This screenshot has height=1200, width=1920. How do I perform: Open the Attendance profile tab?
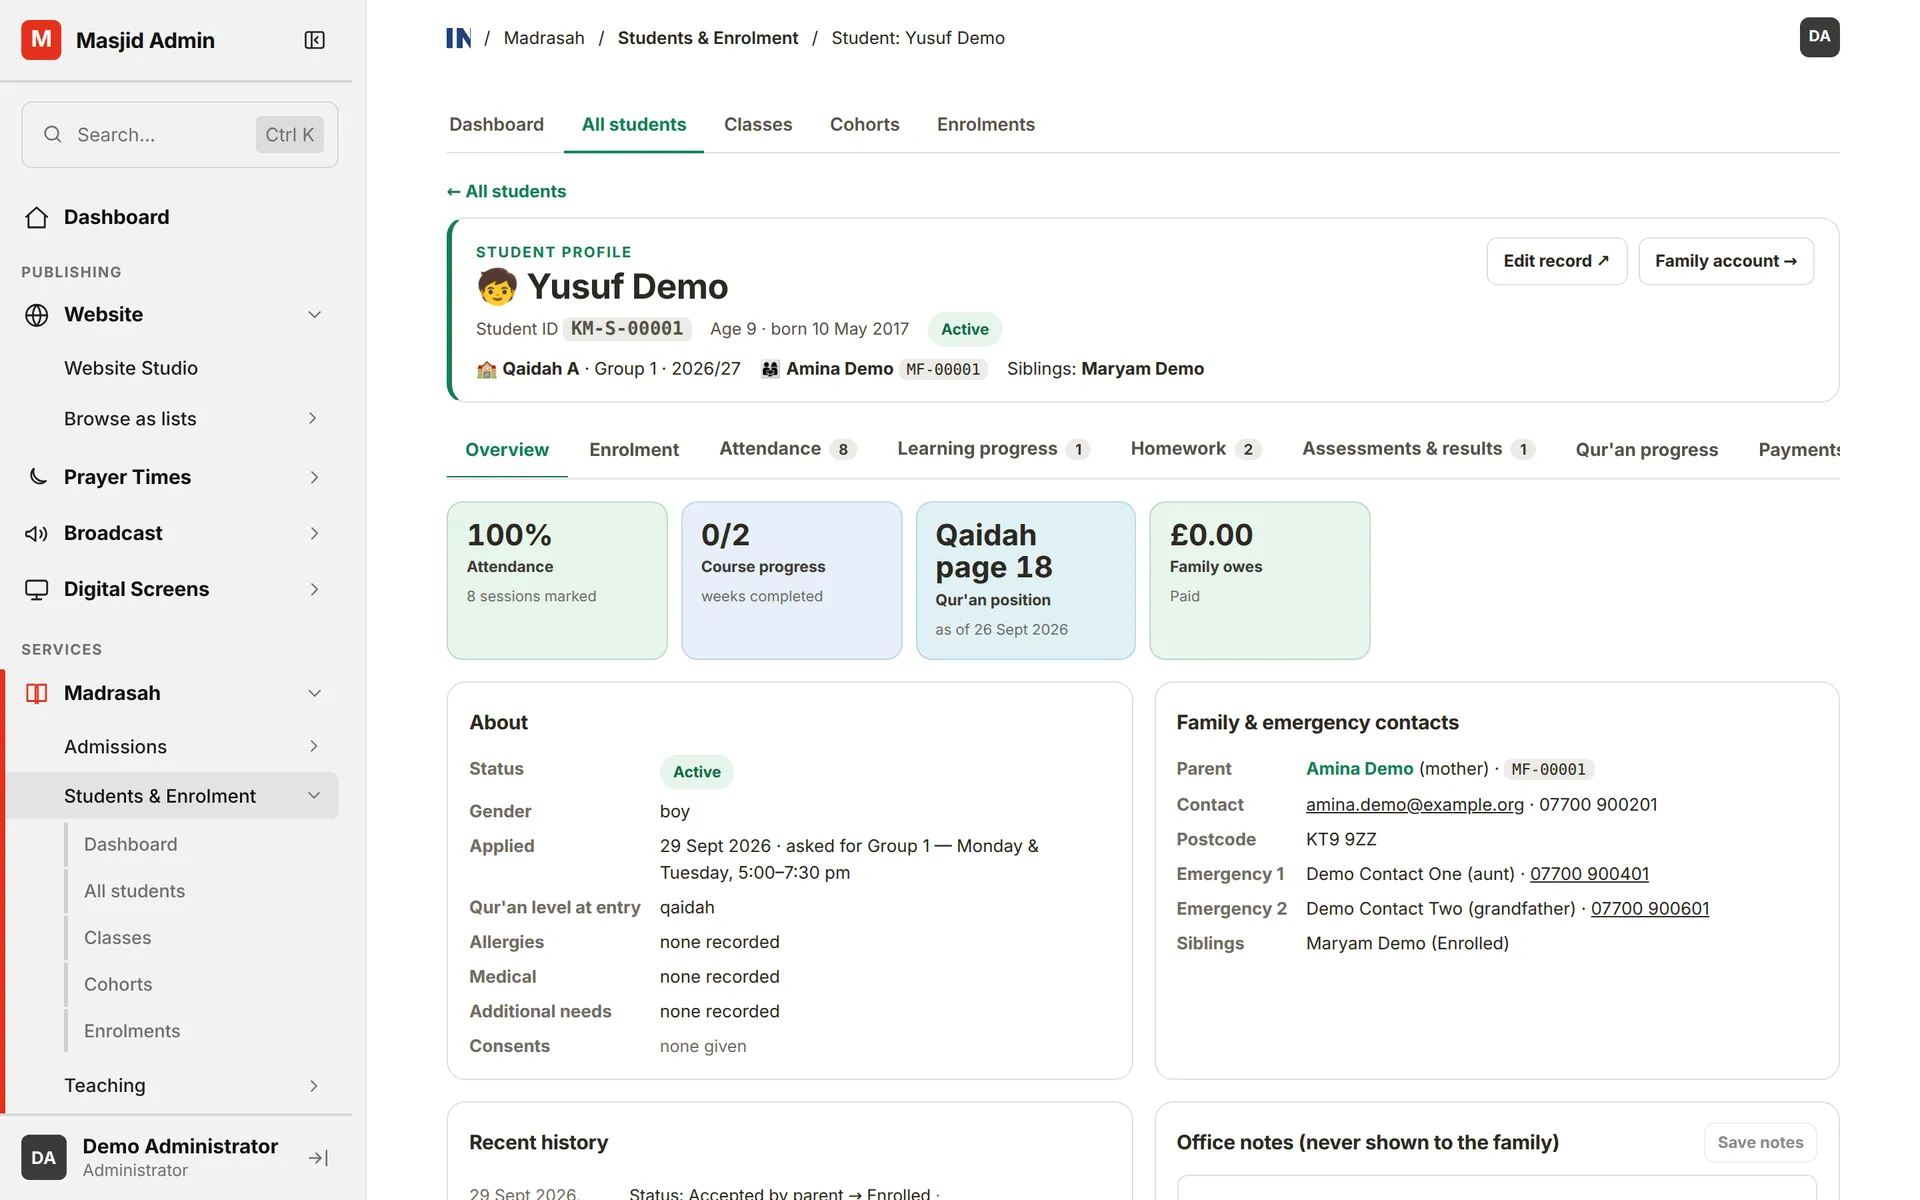point(788,450)
